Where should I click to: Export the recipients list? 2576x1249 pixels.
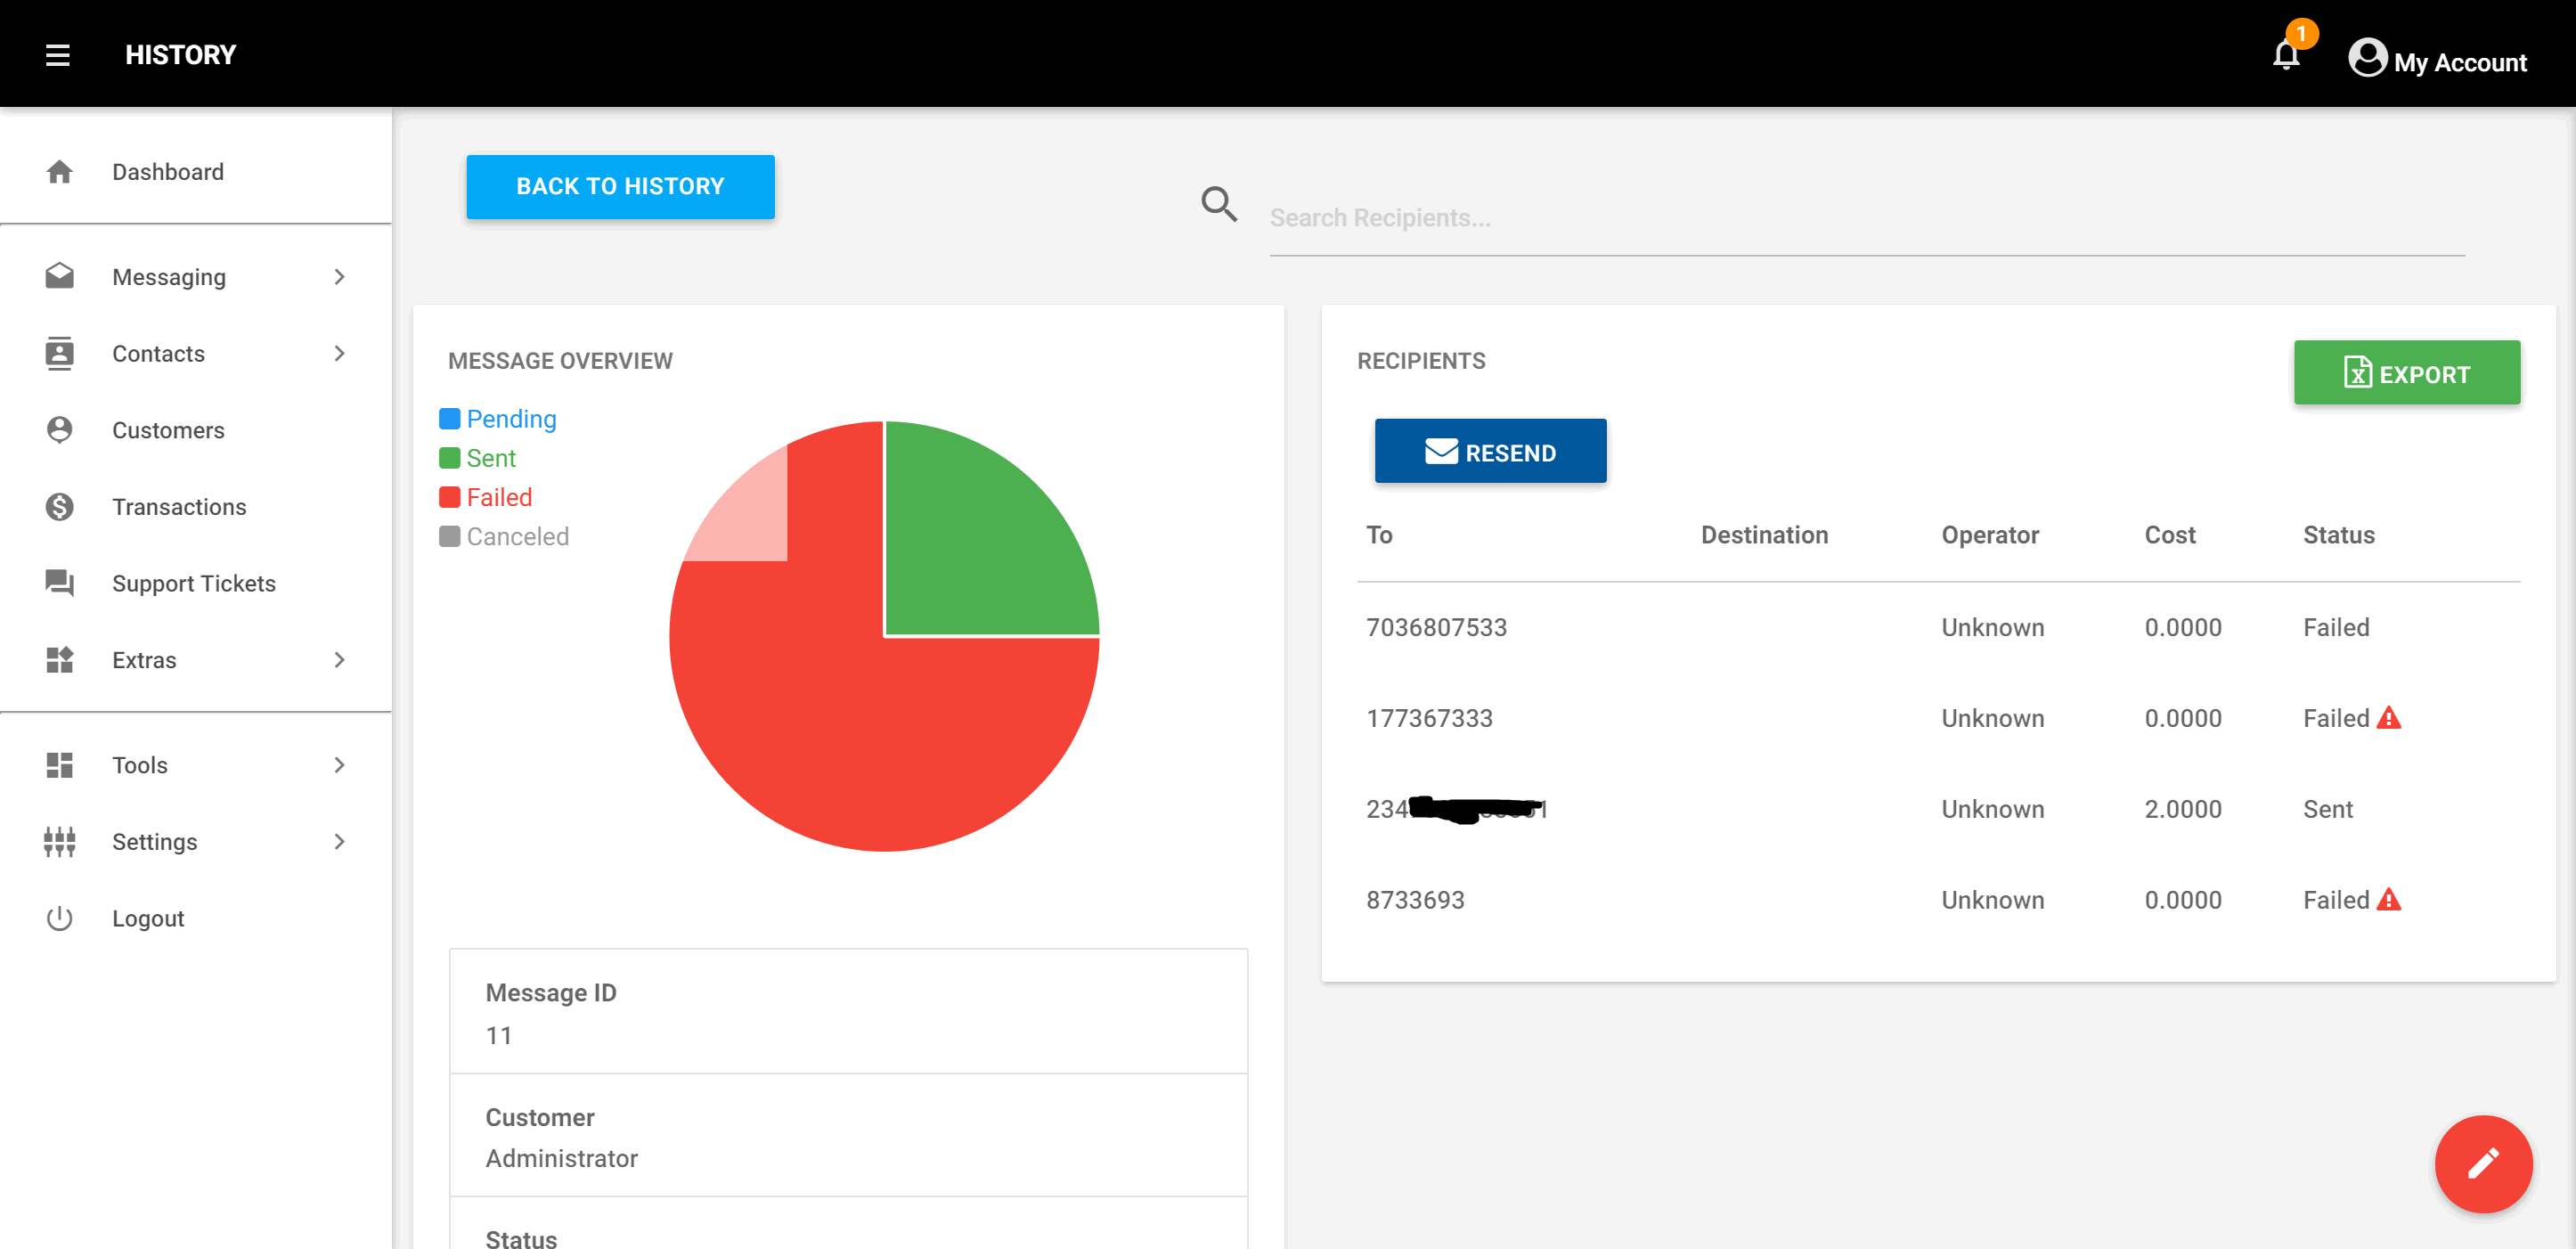2406,373
